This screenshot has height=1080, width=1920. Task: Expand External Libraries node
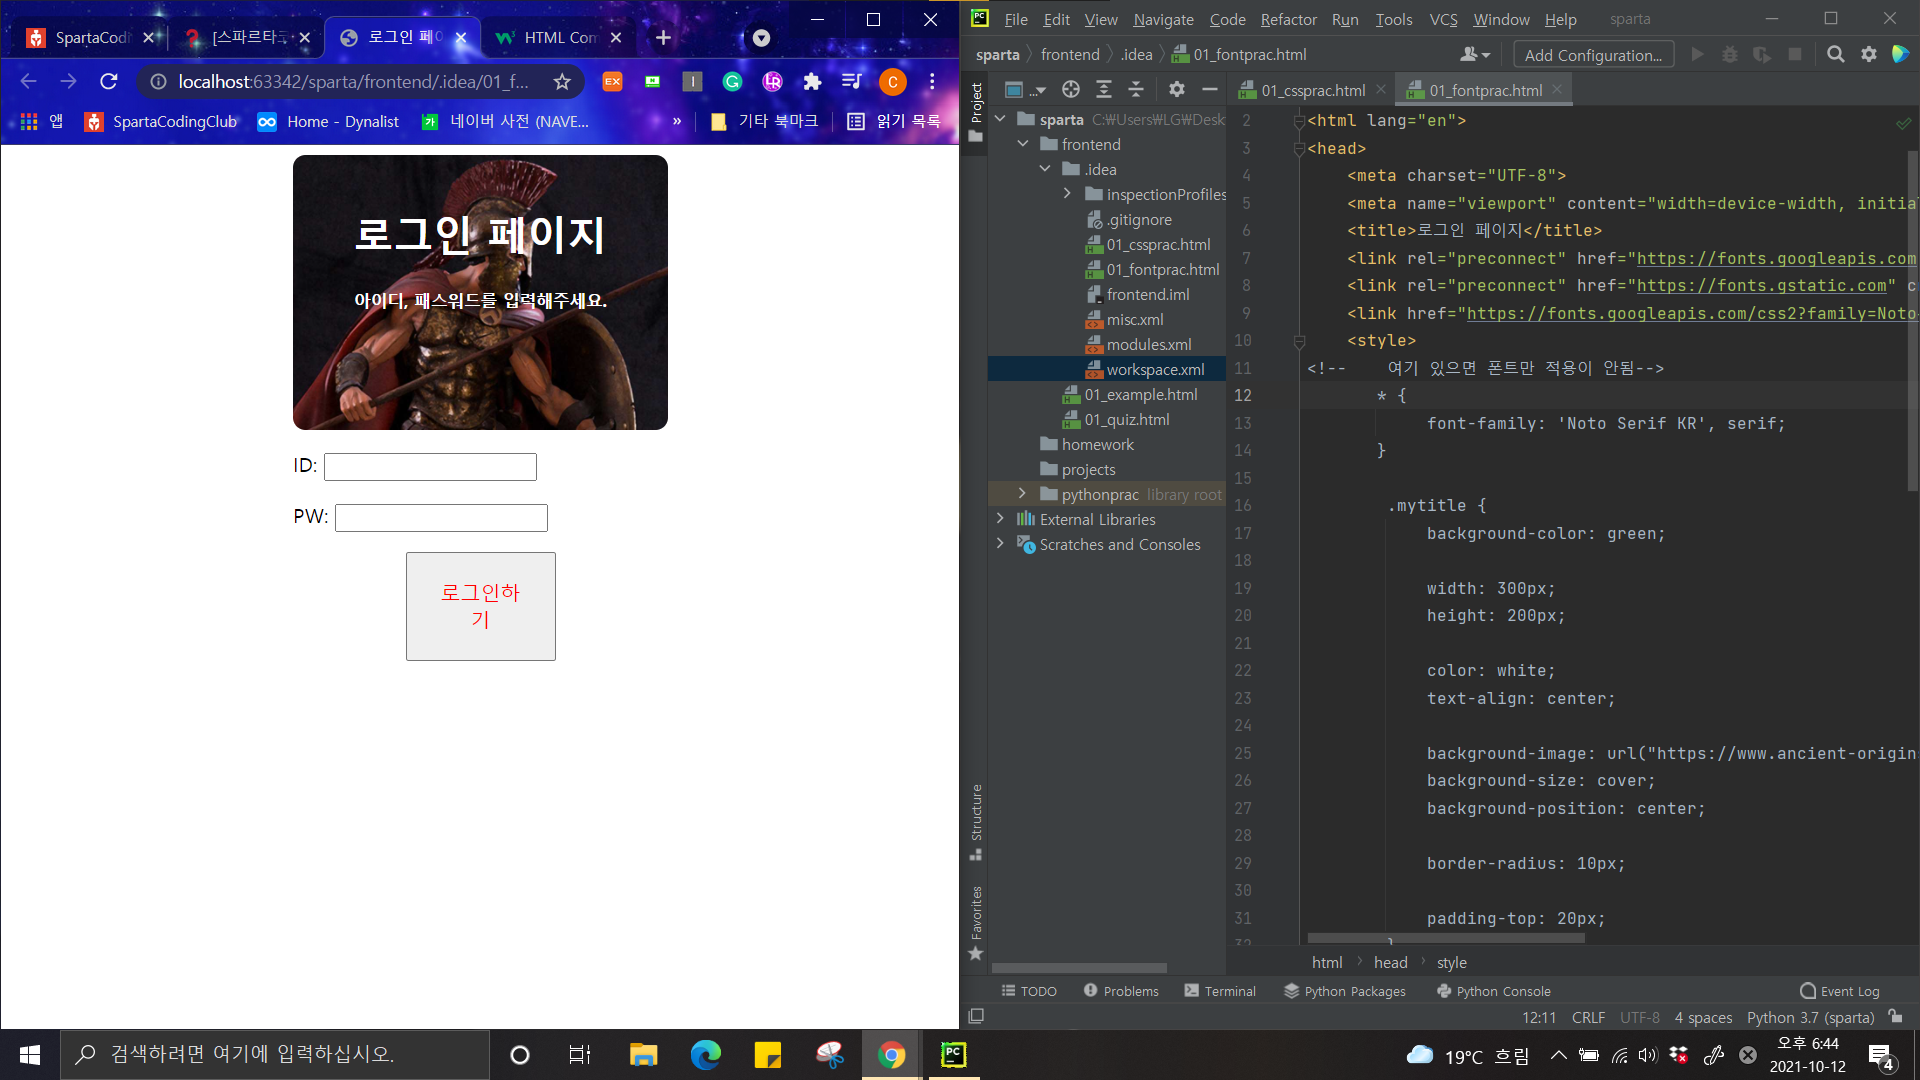(x=1000, y=519)
